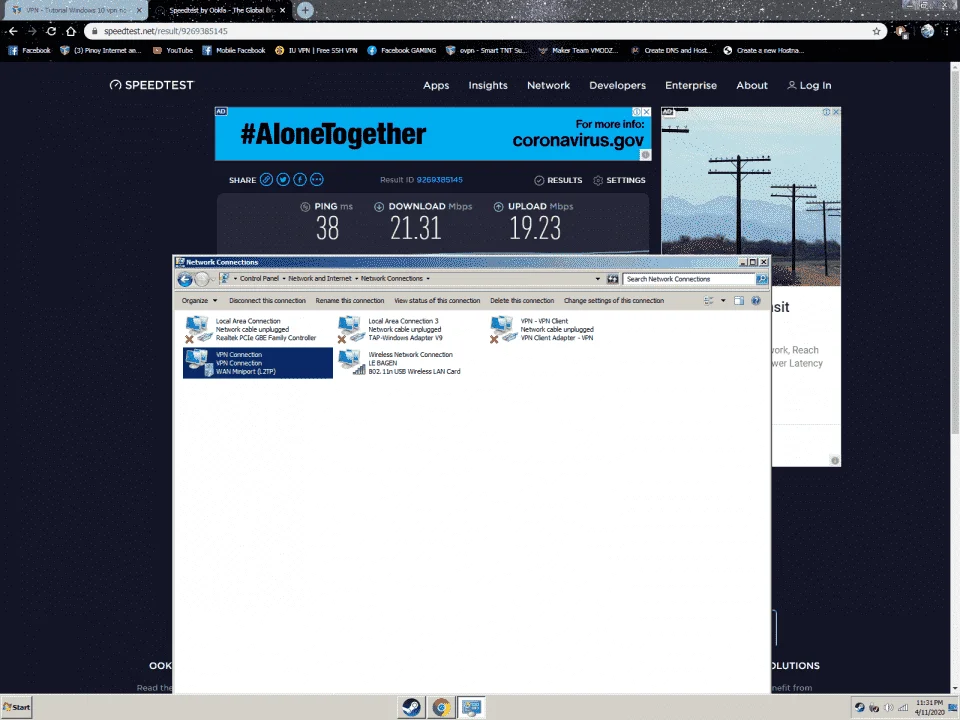
Task: Open the Facebook GAMING bookmark
Action: [402, 50]
